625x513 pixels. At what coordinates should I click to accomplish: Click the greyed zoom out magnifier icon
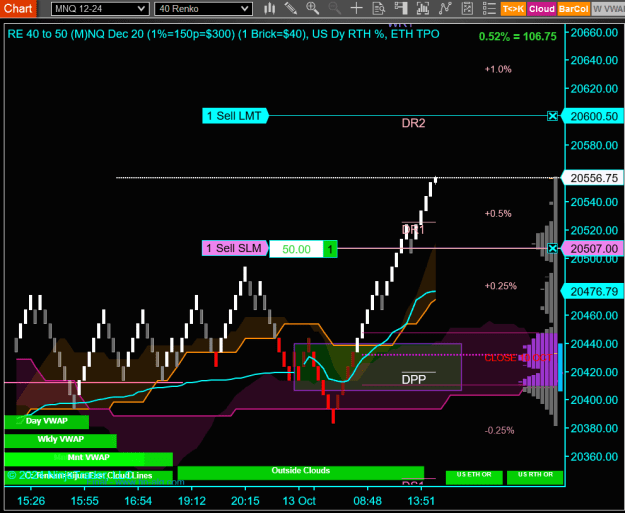pos(334,8)
